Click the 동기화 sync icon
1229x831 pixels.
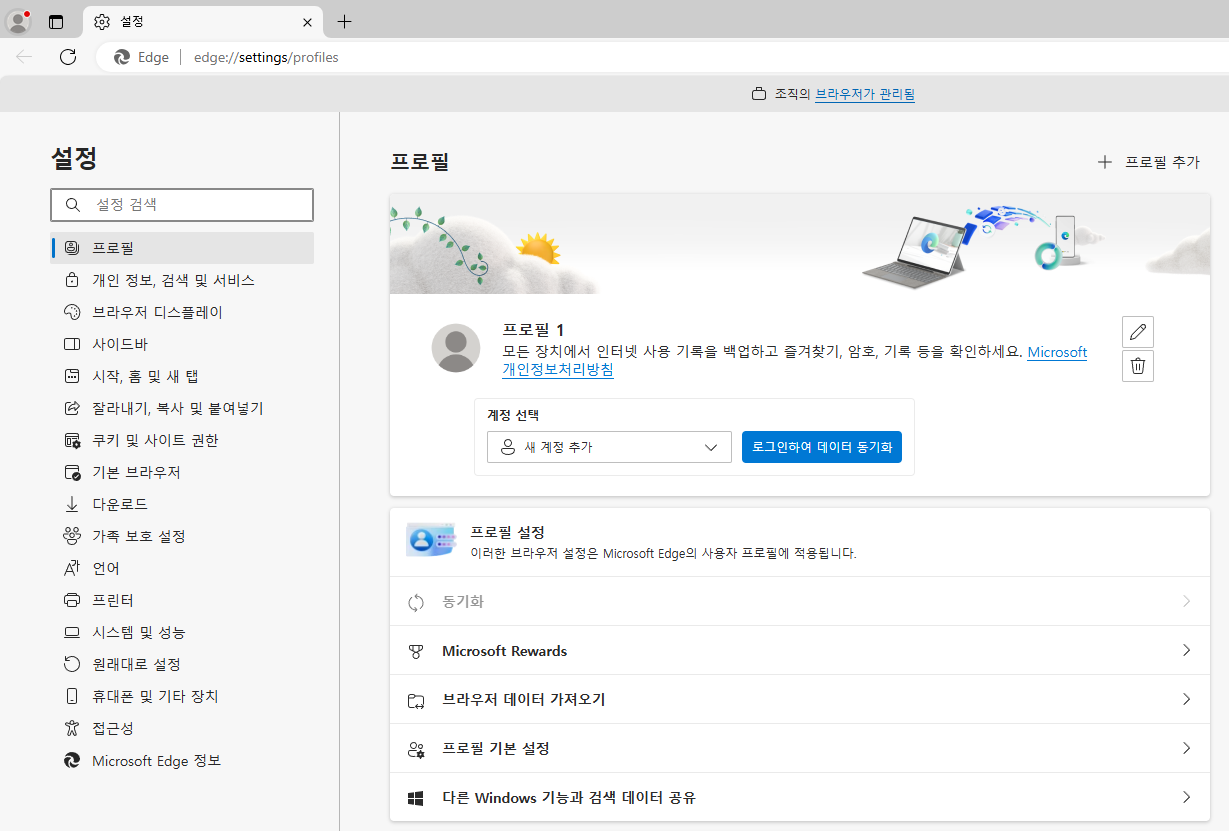pos(417,602)
